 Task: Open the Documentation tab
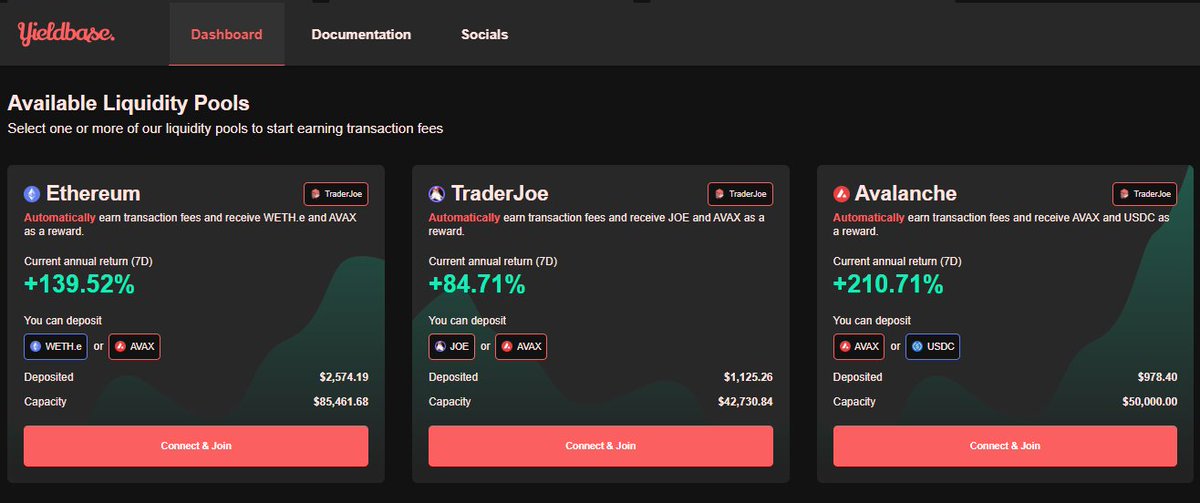(x=361, y=34)
